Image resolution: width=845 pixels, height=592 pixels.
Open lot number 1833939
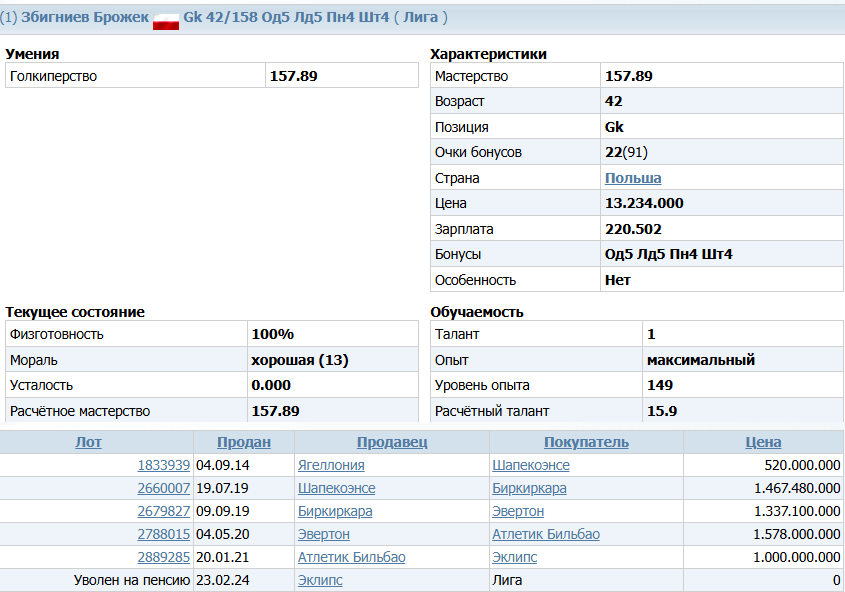tap(163, 465)
